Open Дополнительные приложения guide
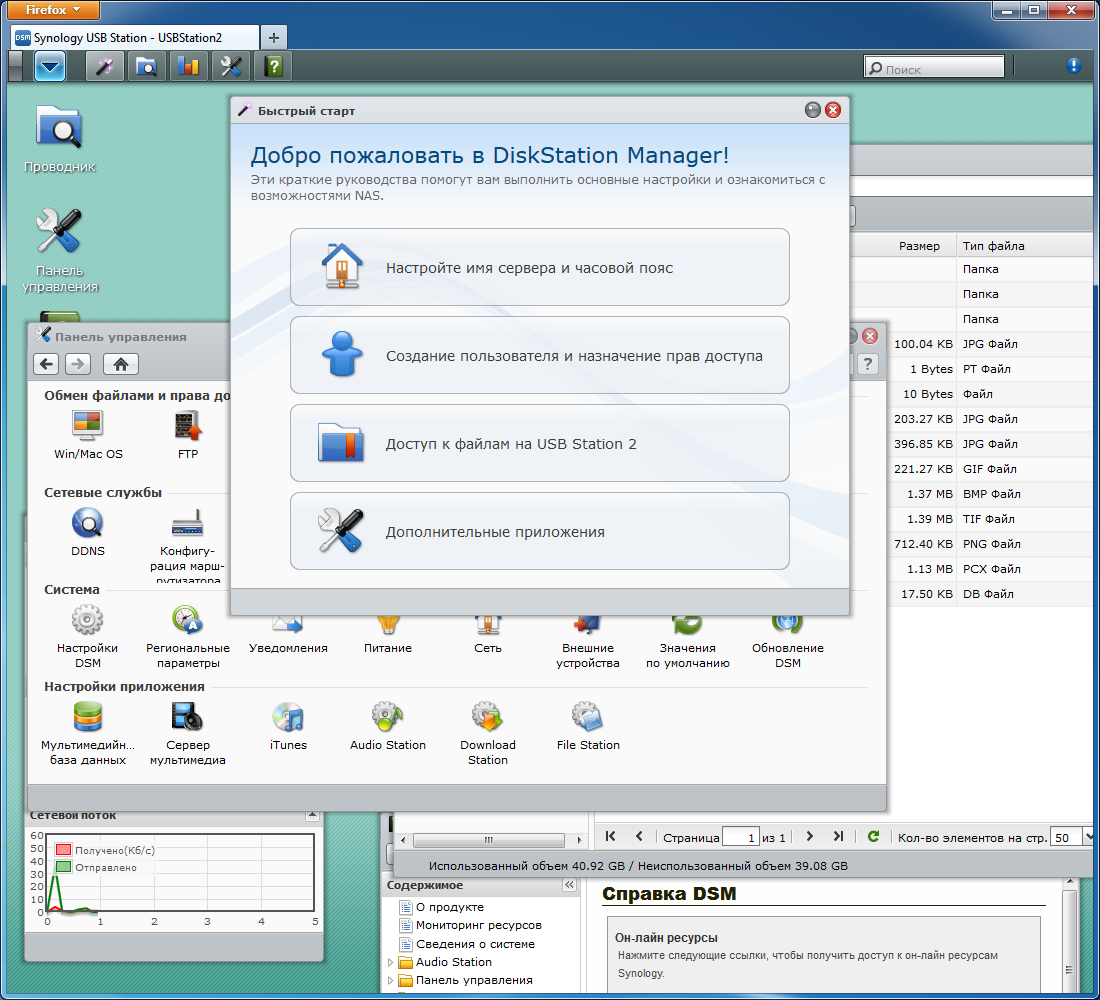 [x=539, y=531]
